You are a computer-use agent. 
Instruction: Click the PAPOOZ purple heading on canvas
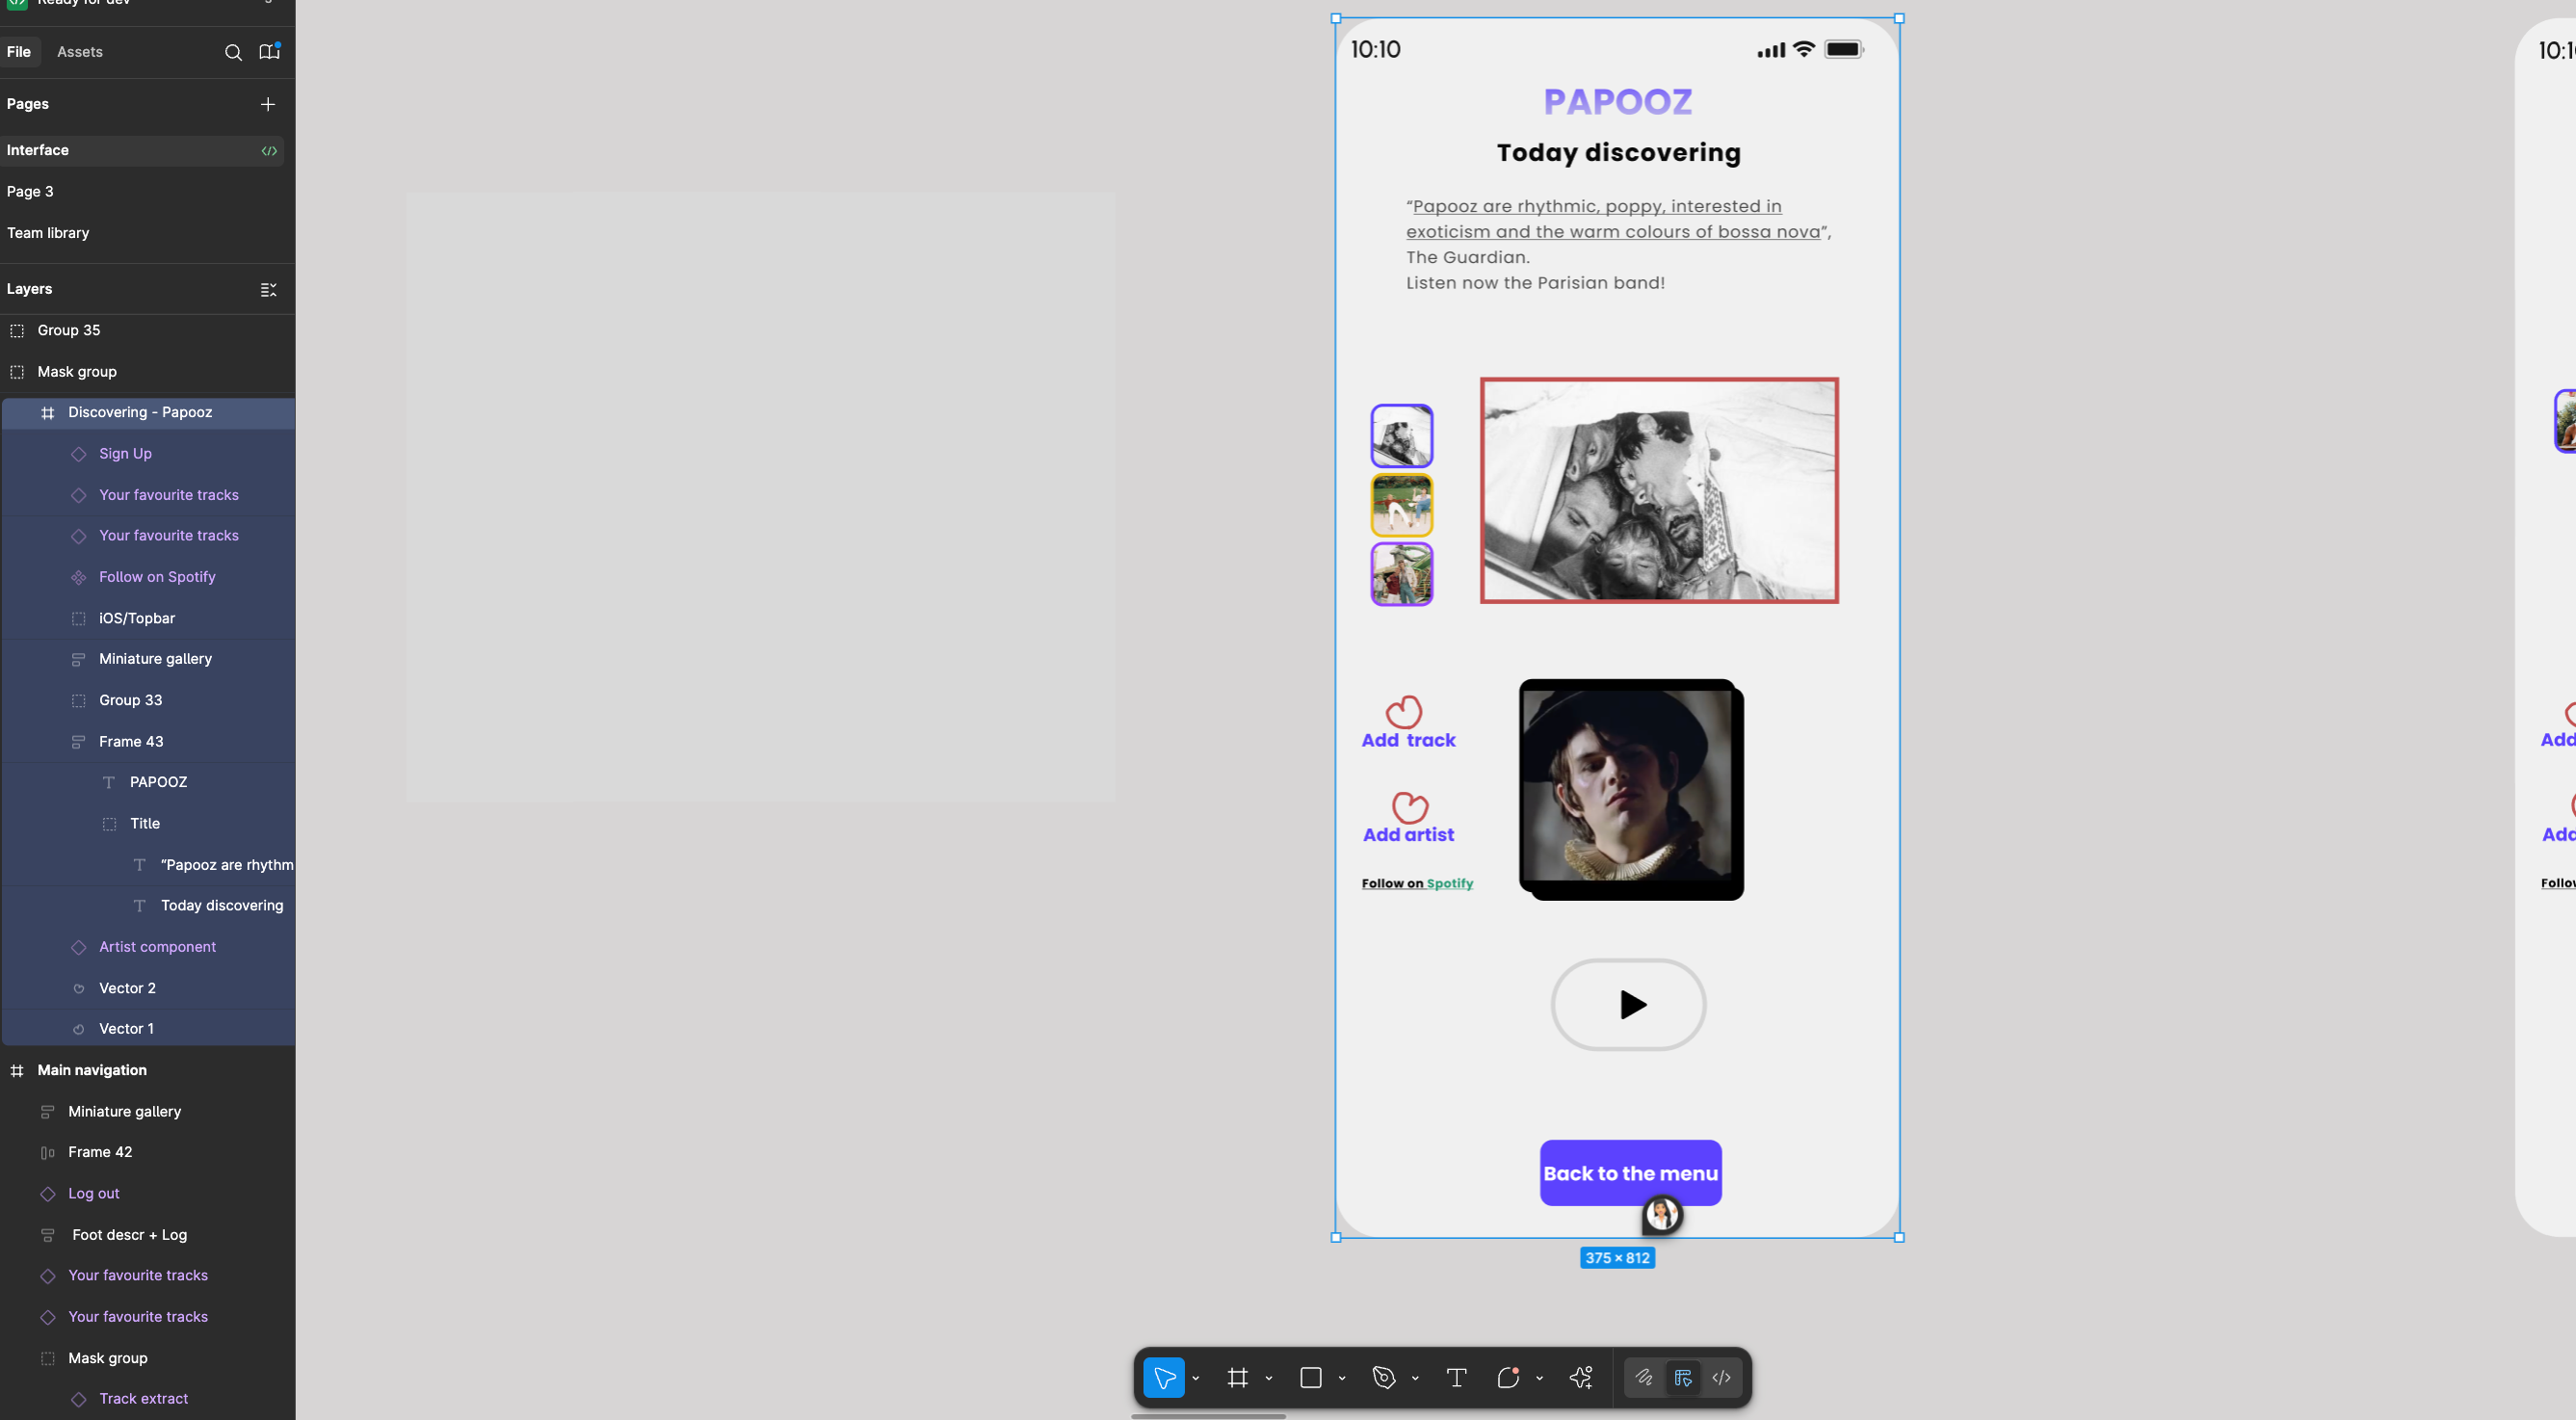[x=1618, y=102]
